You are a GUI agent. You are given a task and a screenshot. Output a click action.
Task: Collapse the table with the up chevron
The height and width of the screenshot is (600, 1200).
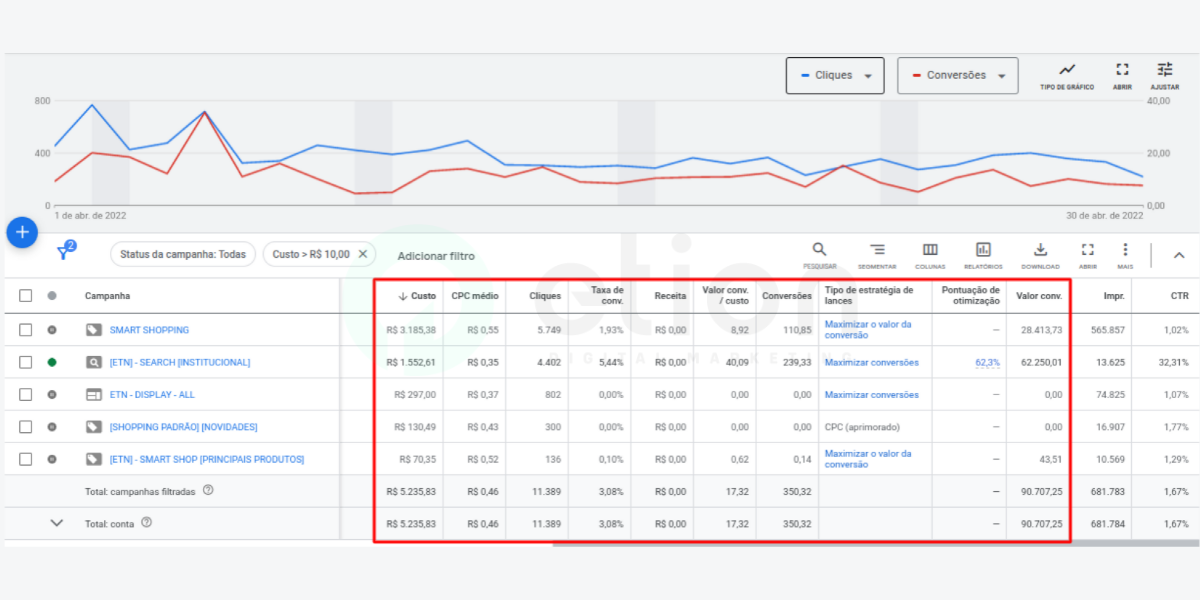[x=1179, y=255]
